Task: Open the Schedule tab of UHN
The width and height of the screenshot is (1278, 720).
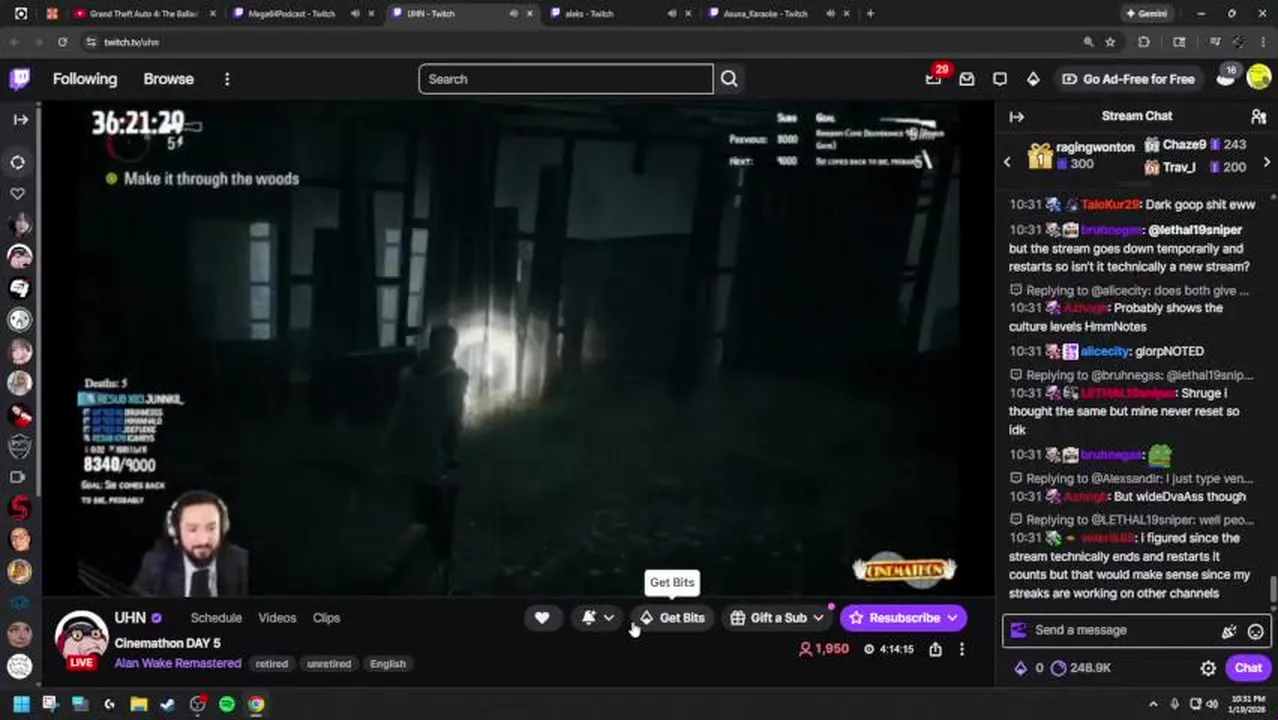Action: coord(216,618)
